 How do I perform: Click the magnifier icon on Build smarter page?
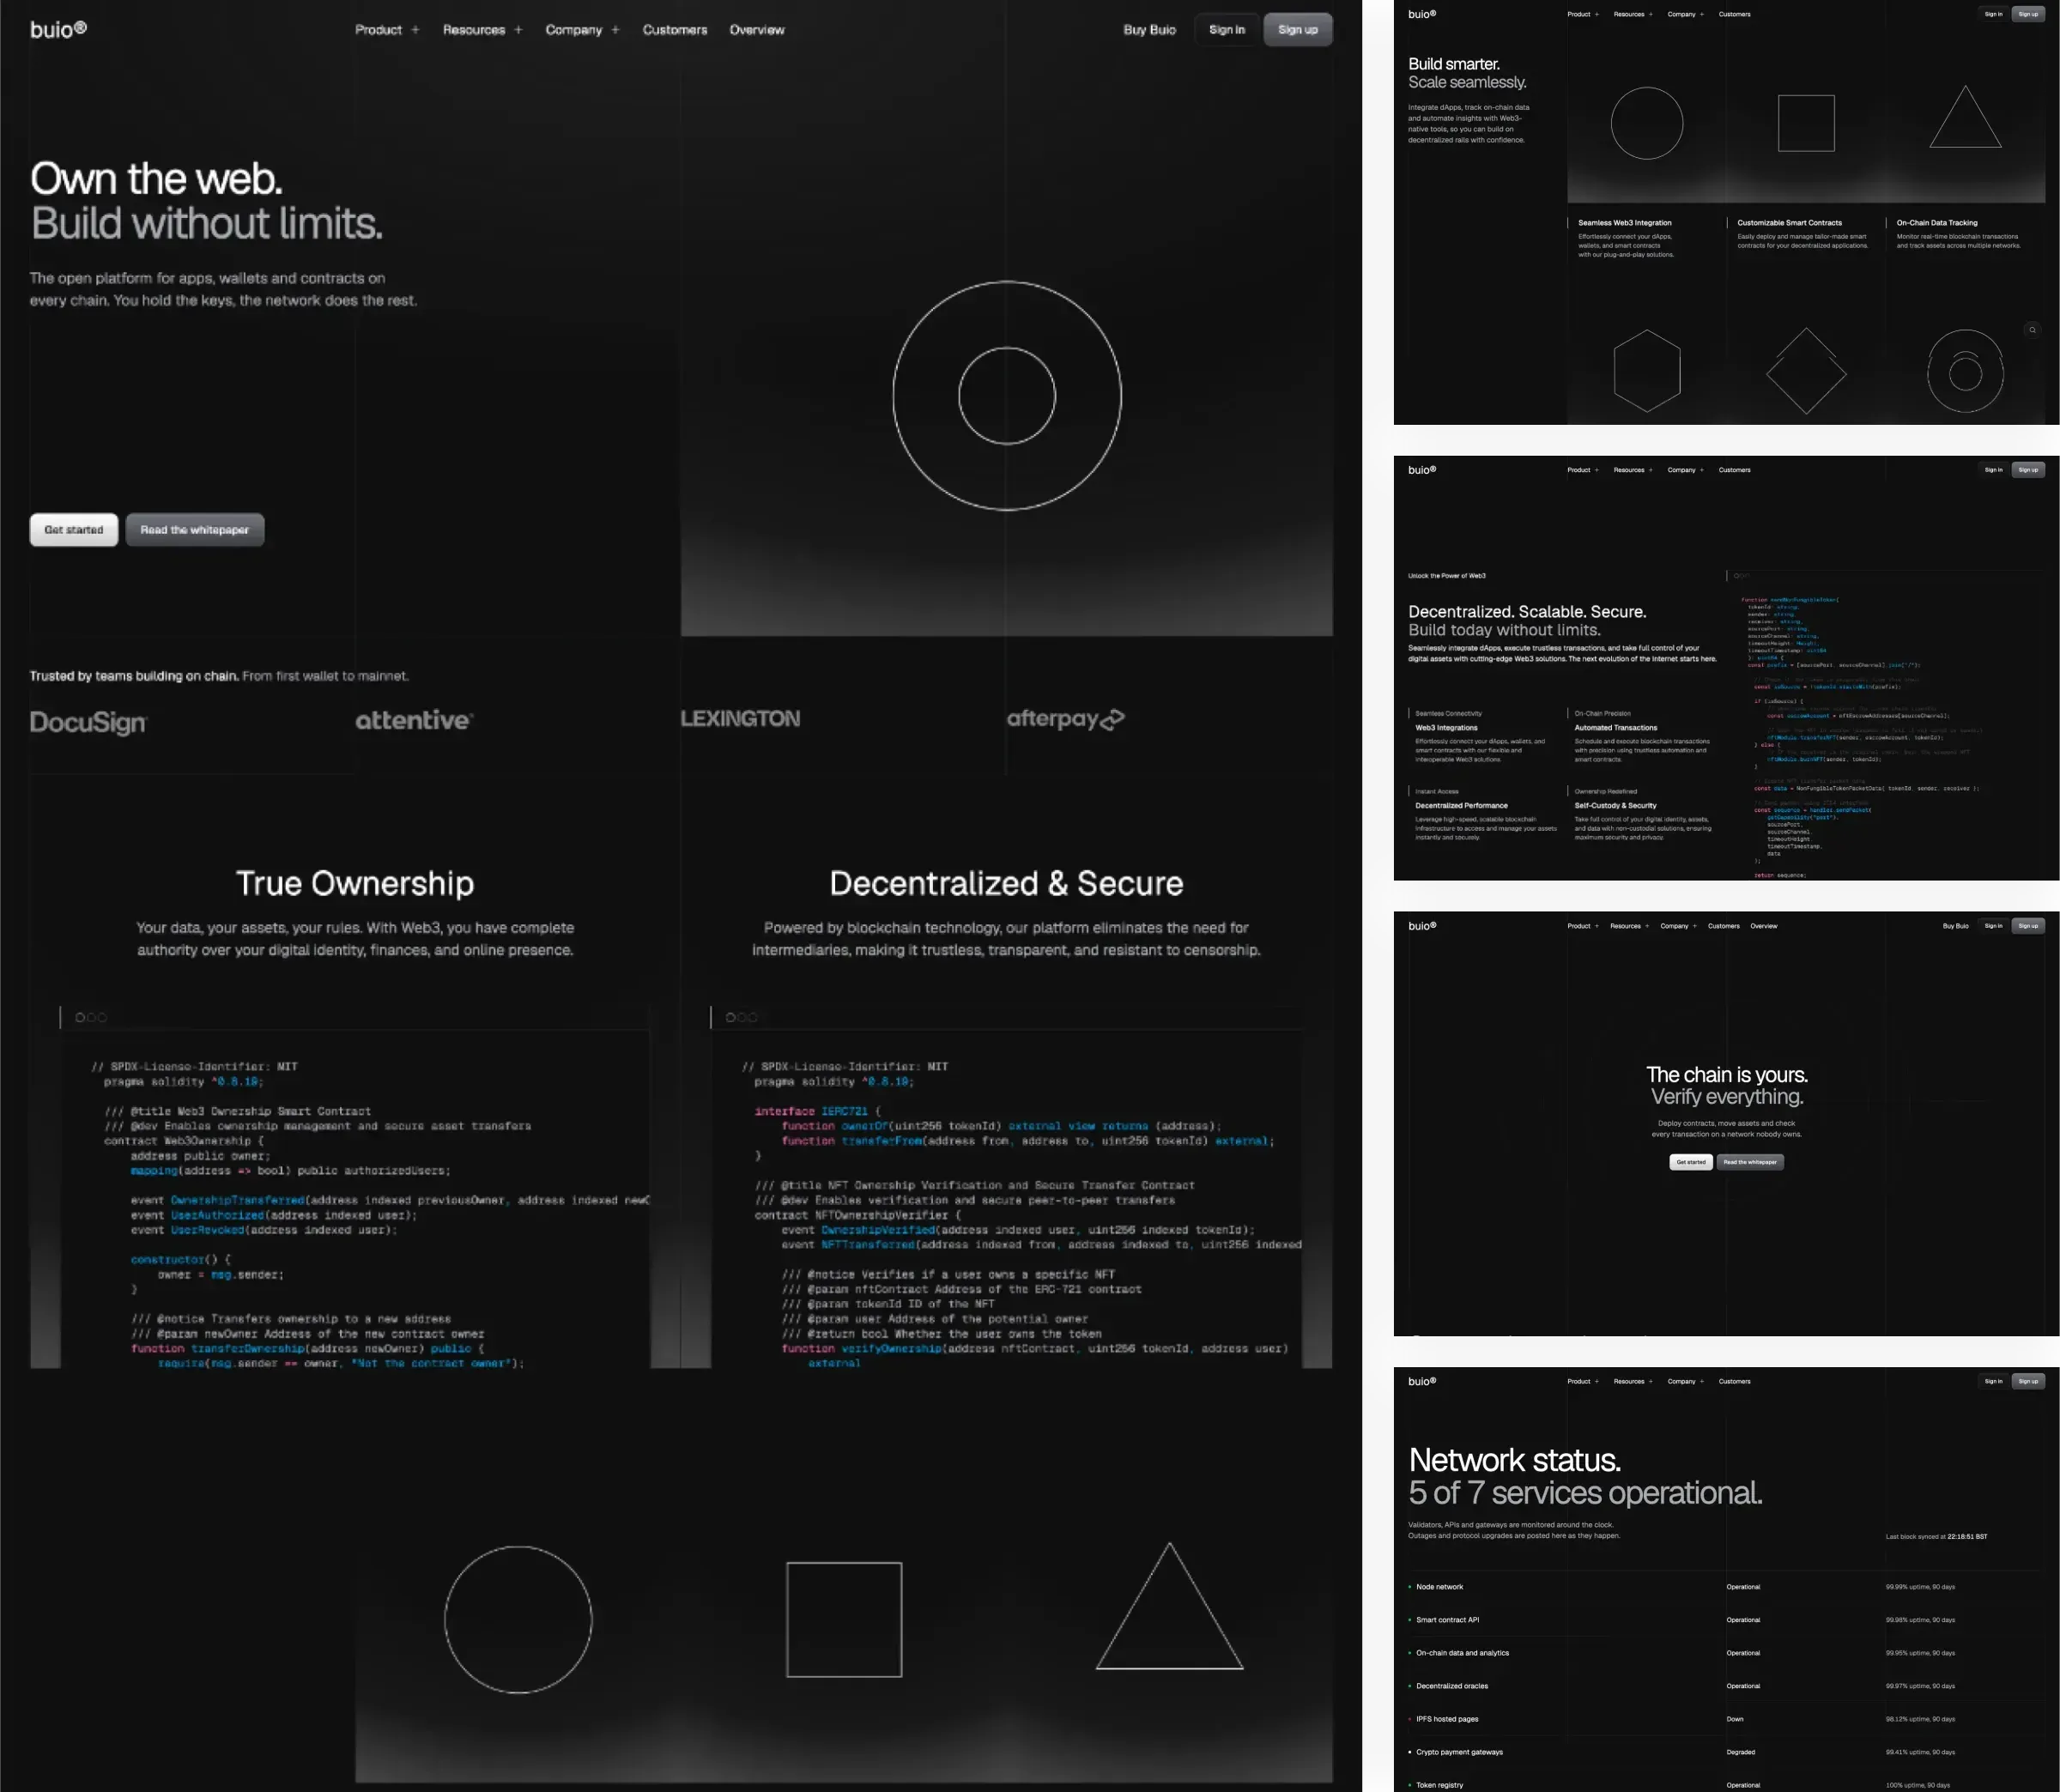coord(2031,330)
